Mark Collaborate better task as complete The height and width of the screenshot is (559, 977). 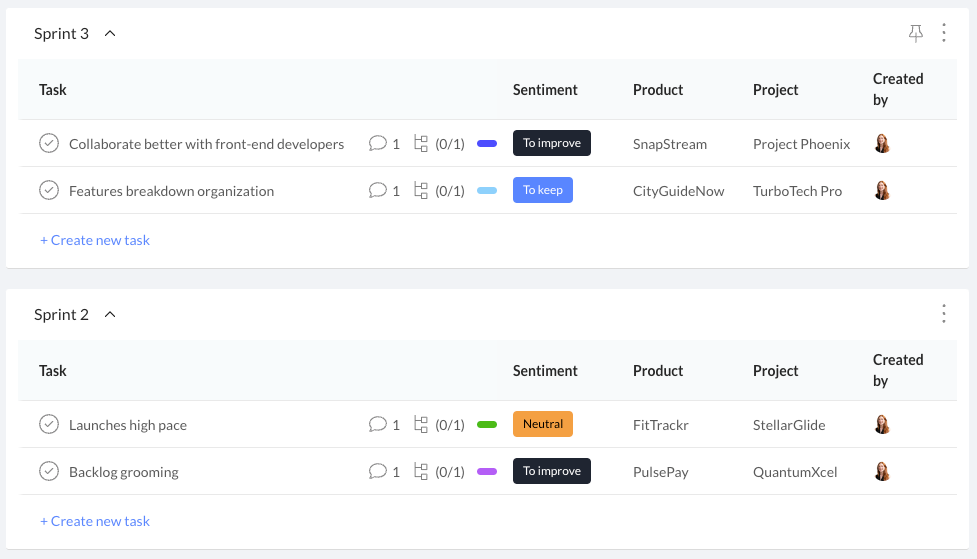point(49,143)
